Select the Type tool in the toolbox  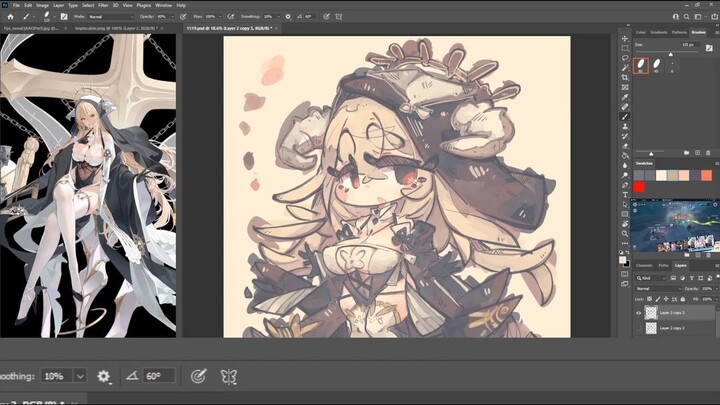tap(625, 195)
